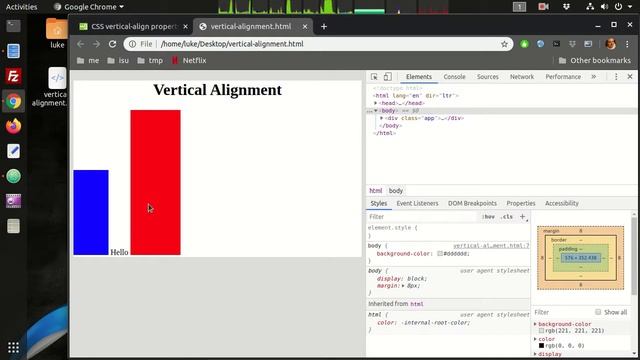This screenshot has width=640, height=360.
Task: Click the site information icon in address bar
Action: tap(132, 44)
